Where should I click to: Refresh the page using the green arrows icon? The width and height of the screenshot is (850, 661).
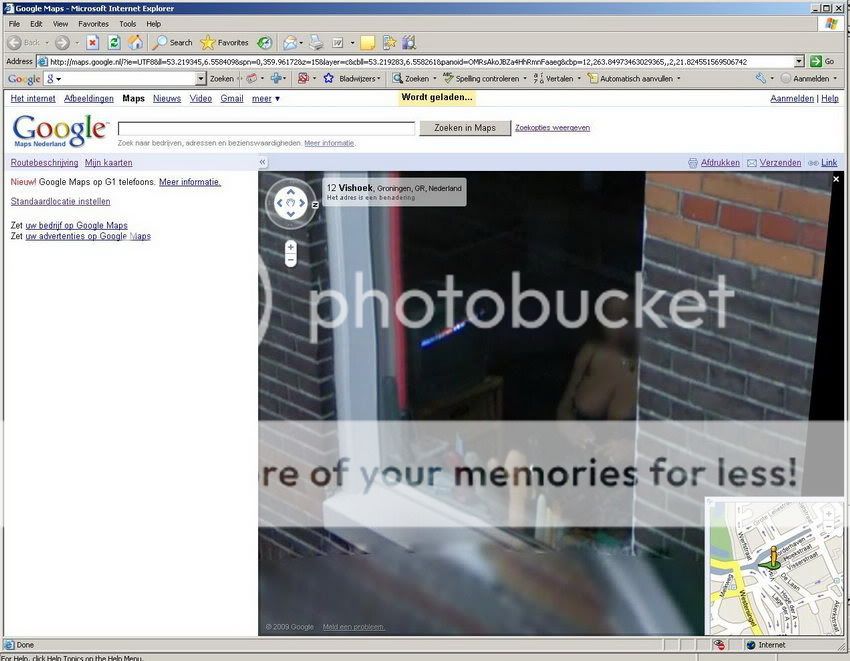point(114,42)
